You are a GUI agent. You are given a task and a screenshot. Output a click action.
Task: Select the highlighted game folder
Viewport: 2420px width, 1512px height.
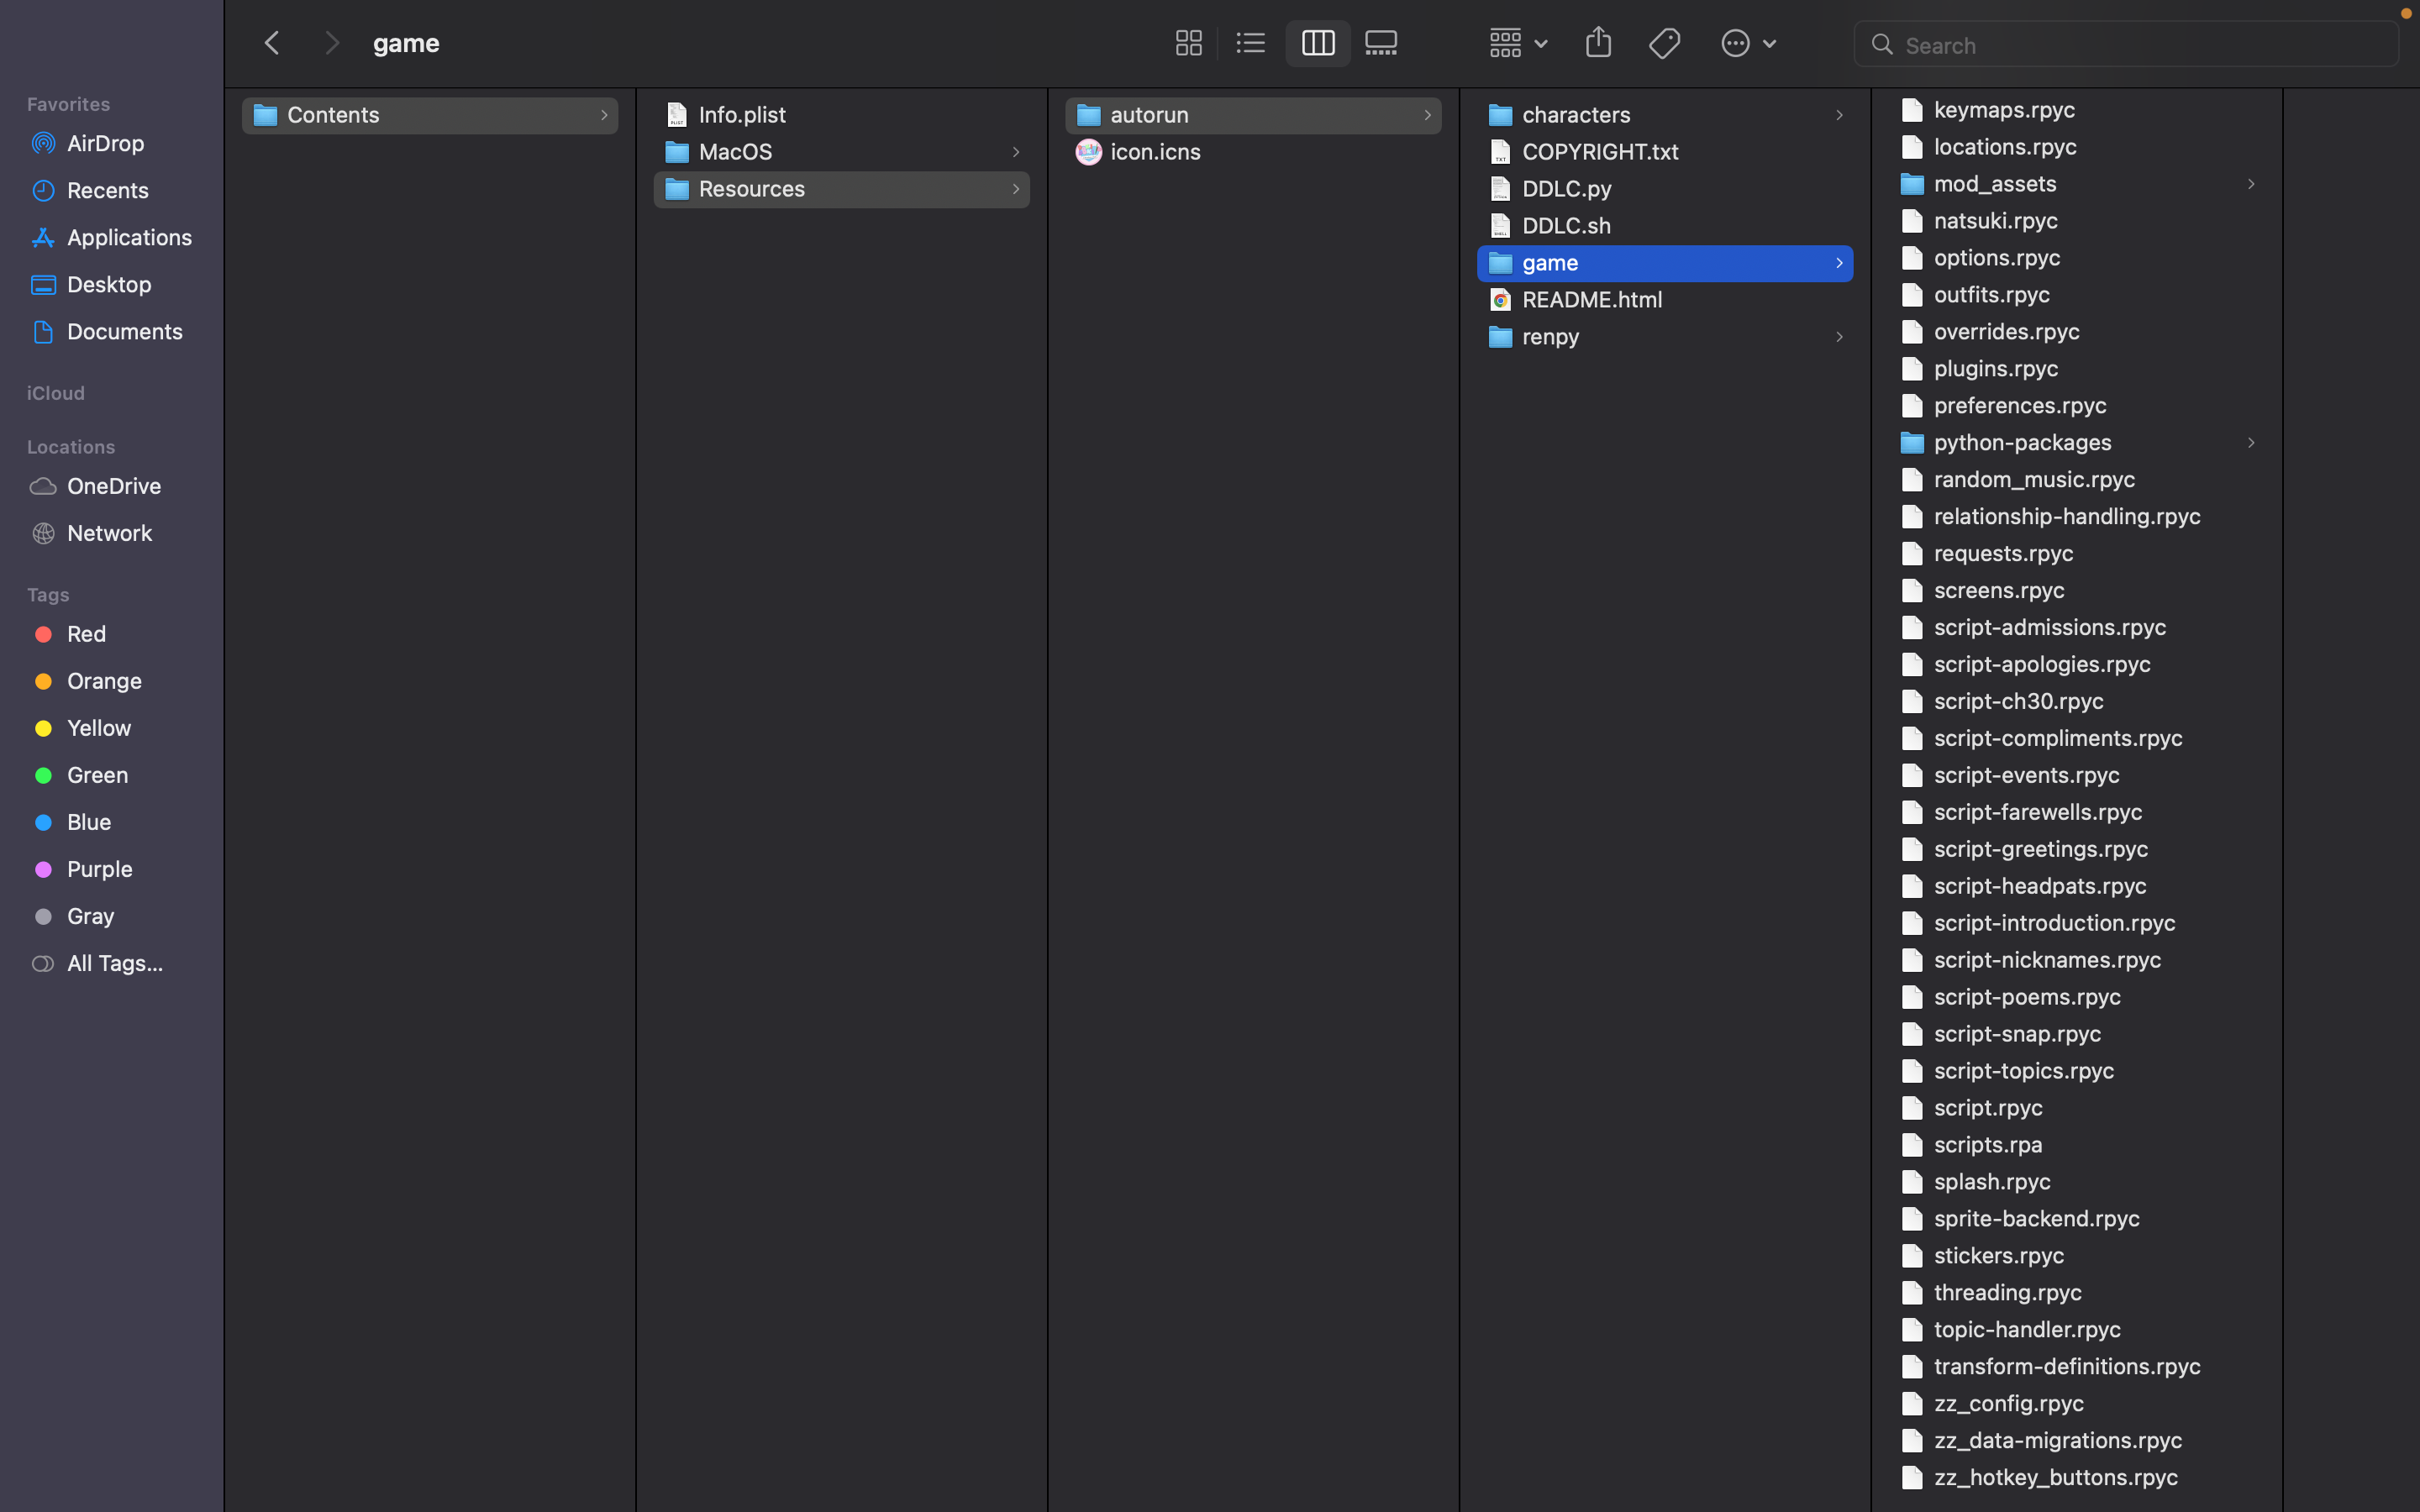point(1664,263)
